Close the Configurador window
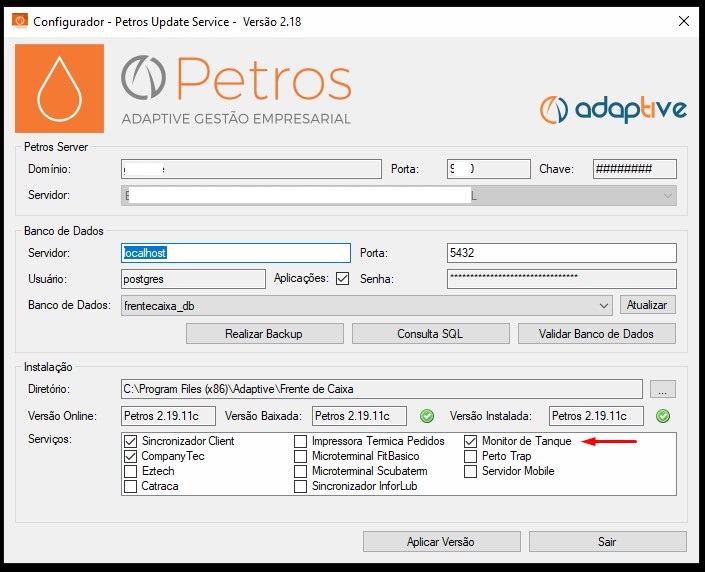Screen dimensions: 705x572 (x=684, y=21)
